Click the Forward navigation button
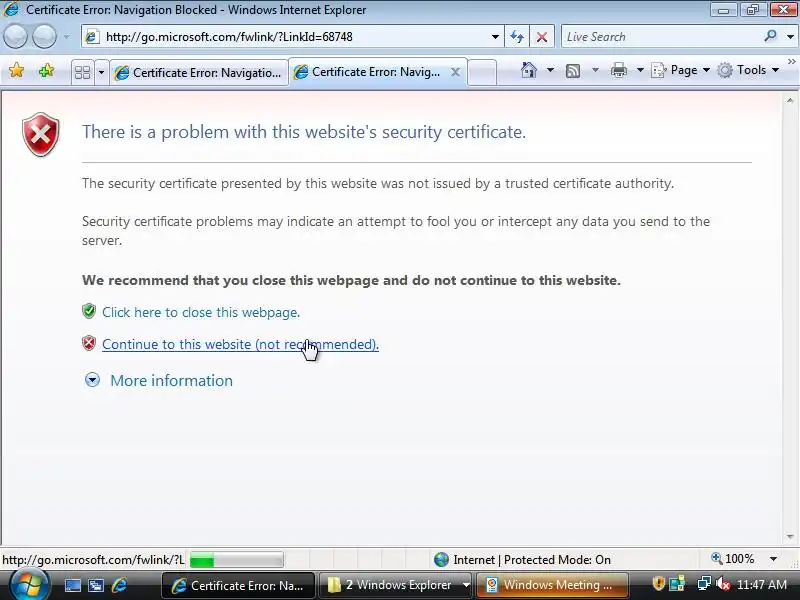Image resolution: width=800 pixels, height=600 pixels. click(x=44, y=37)
